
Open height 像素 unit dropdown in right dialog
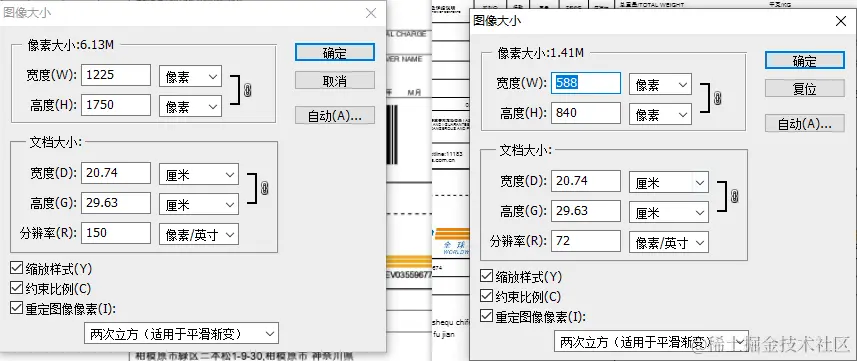pyautogui.click(x=660, y=114)
